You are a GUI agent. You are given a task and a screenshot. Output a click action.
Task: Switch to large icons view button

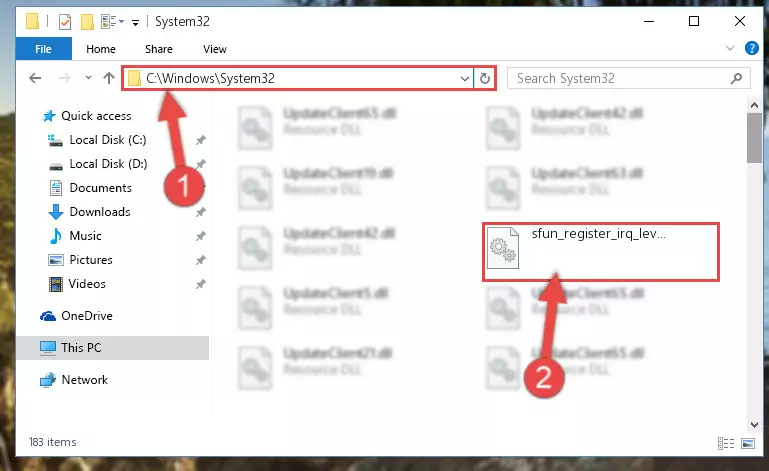click(x=748, y=444)
